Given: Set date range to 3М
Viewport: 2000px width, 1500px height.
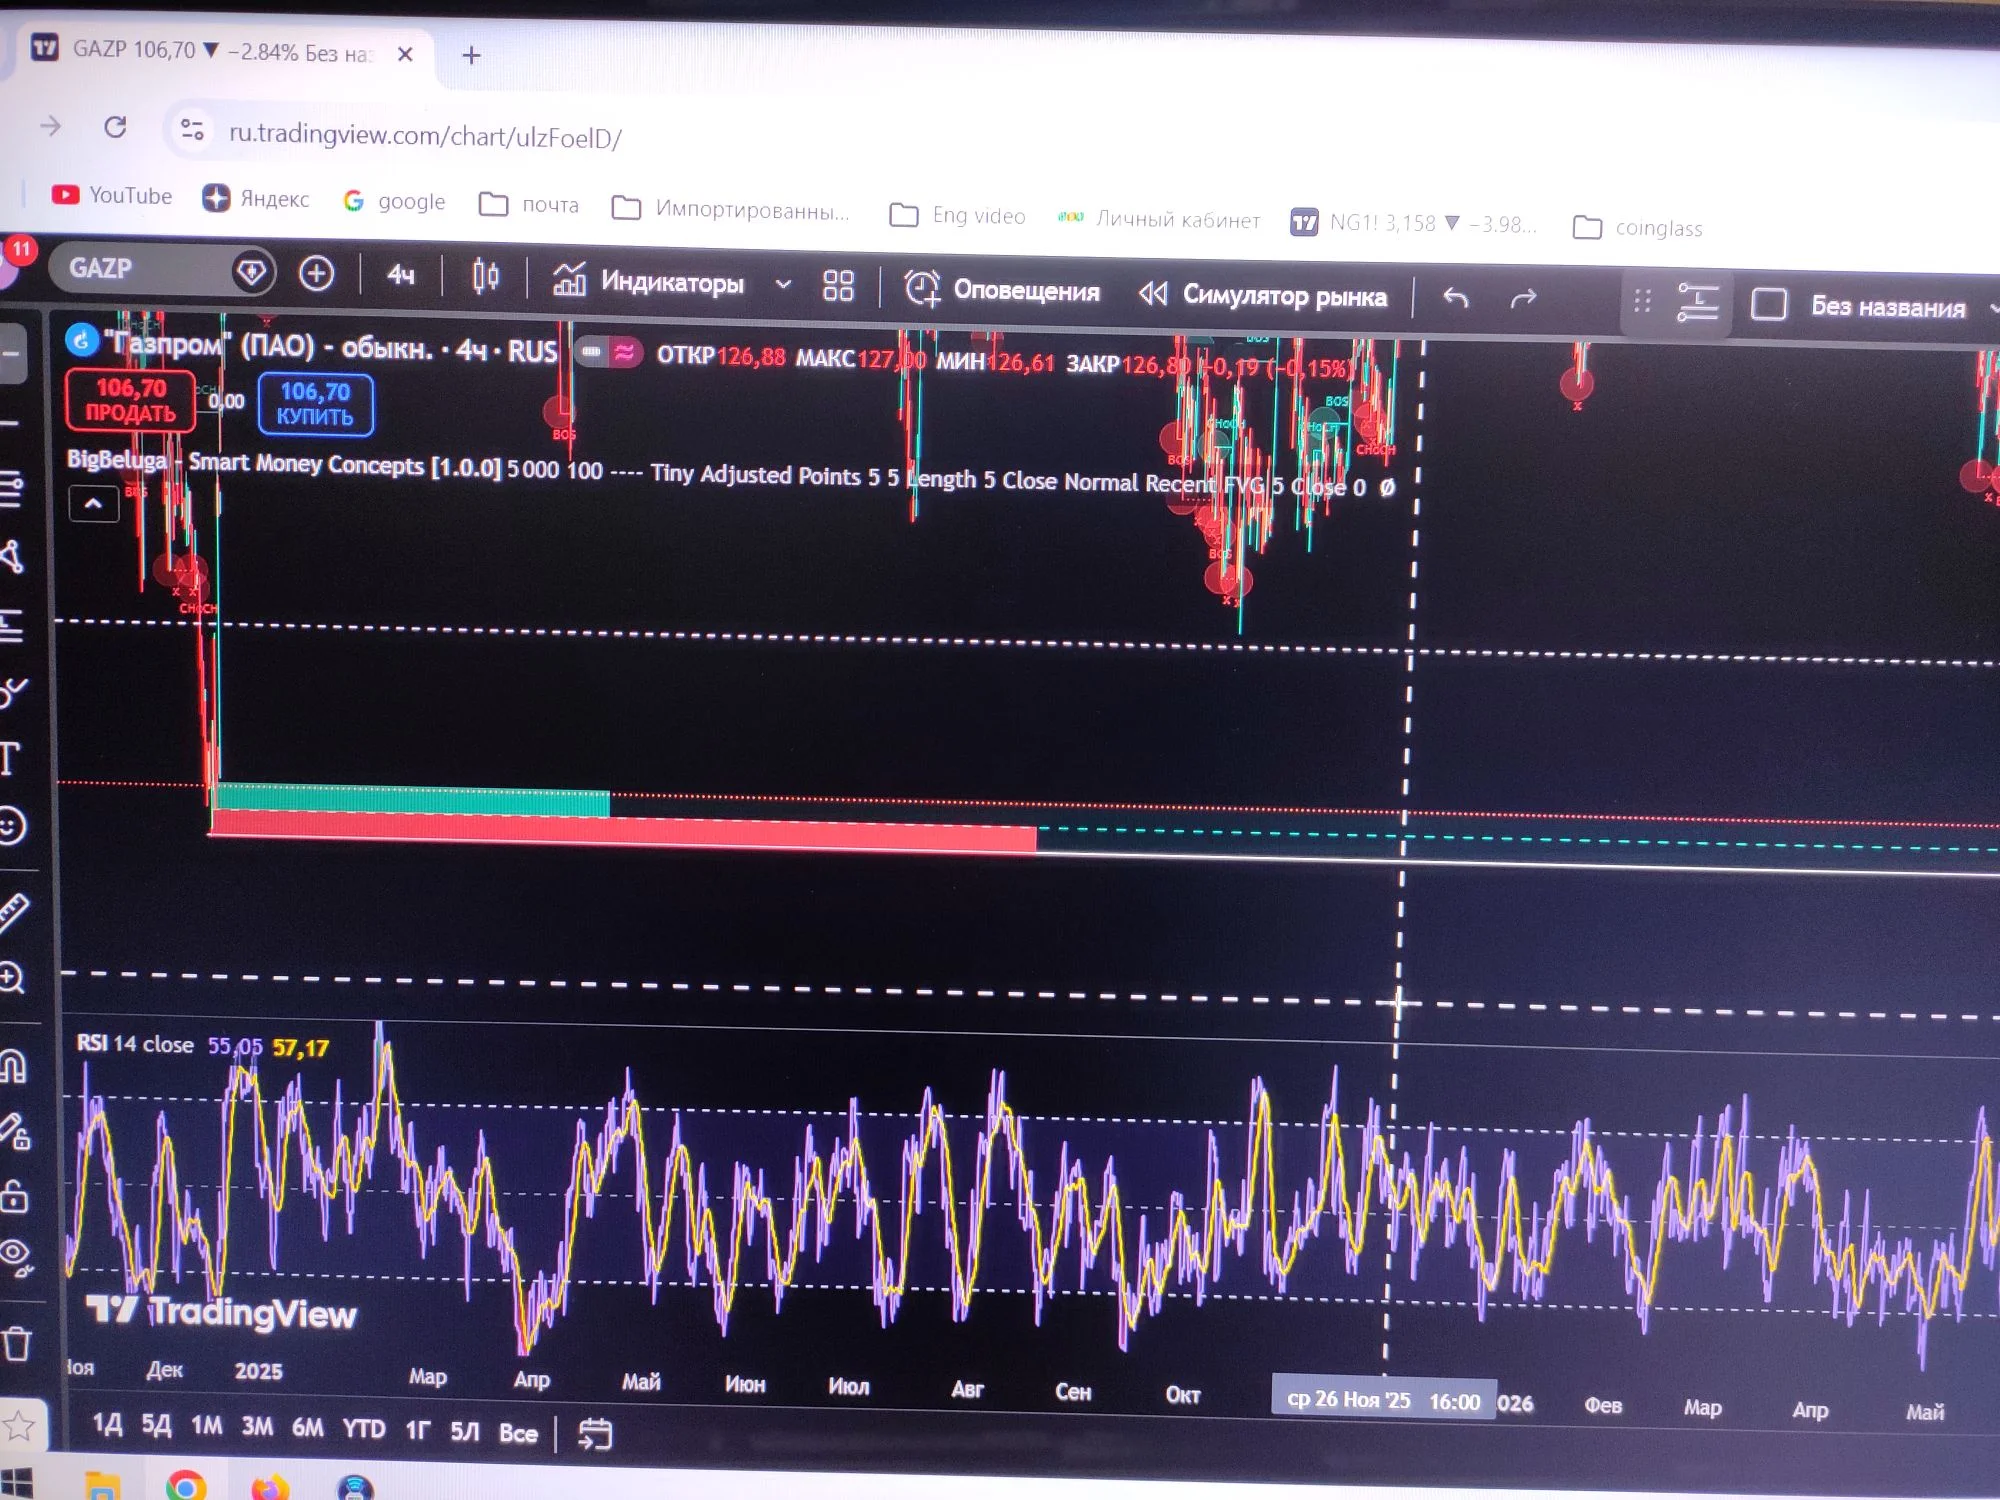Looking at the screenshot, I should [x=257, y=1426].
